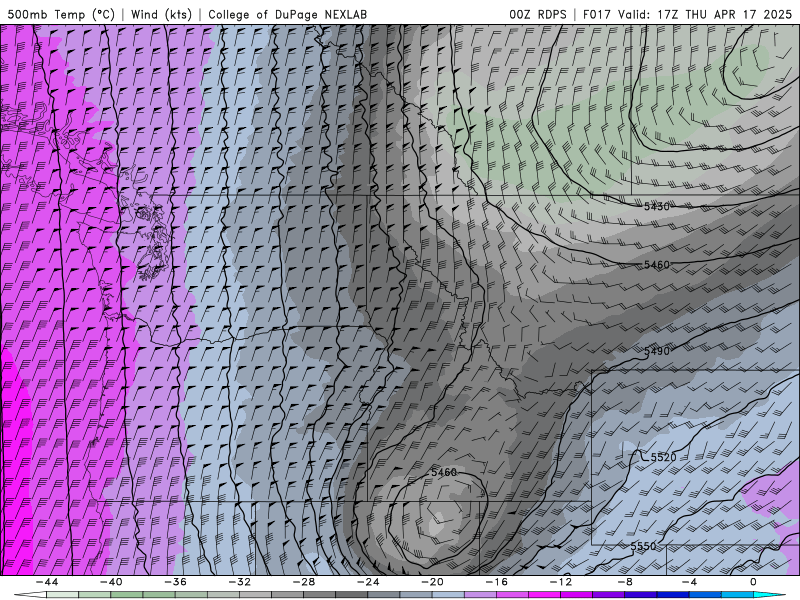
Task: Select the "College of DuPage NEXLAB" credit text
Action: pos(287,14)
